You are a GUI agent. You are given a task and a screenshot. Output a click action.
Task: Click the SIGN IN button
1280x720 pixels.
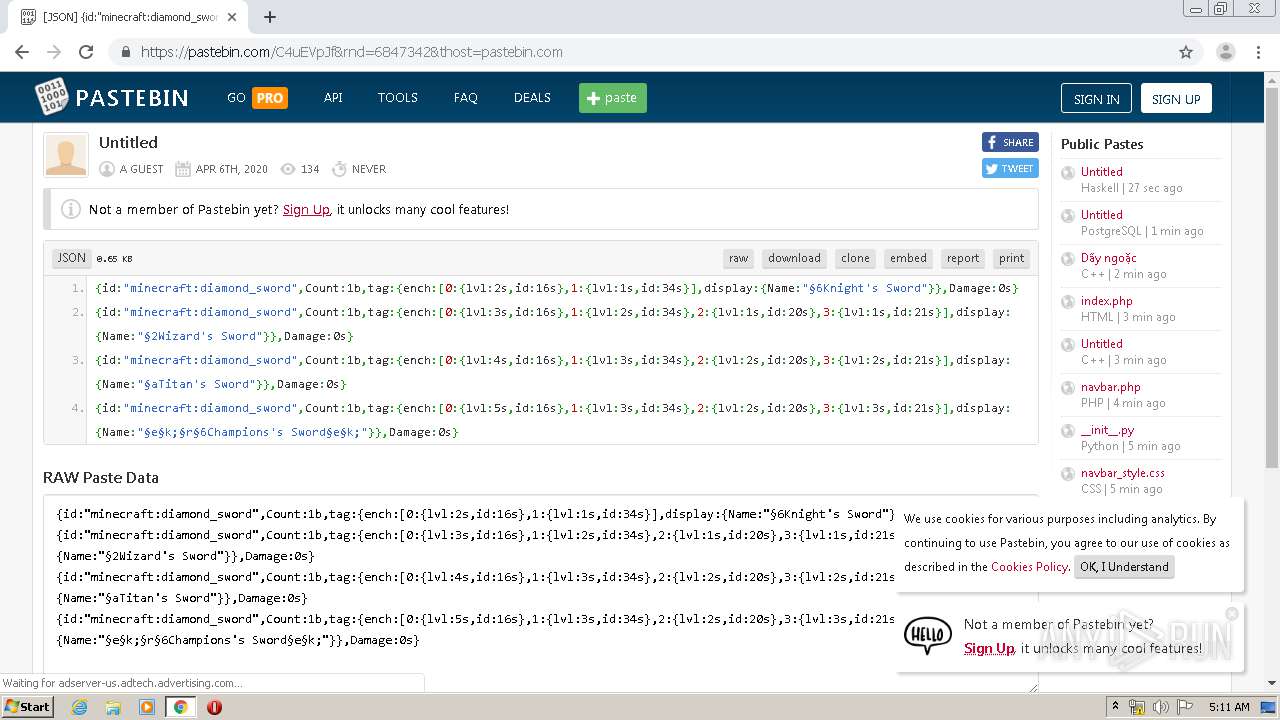(x=1096, y=99)
